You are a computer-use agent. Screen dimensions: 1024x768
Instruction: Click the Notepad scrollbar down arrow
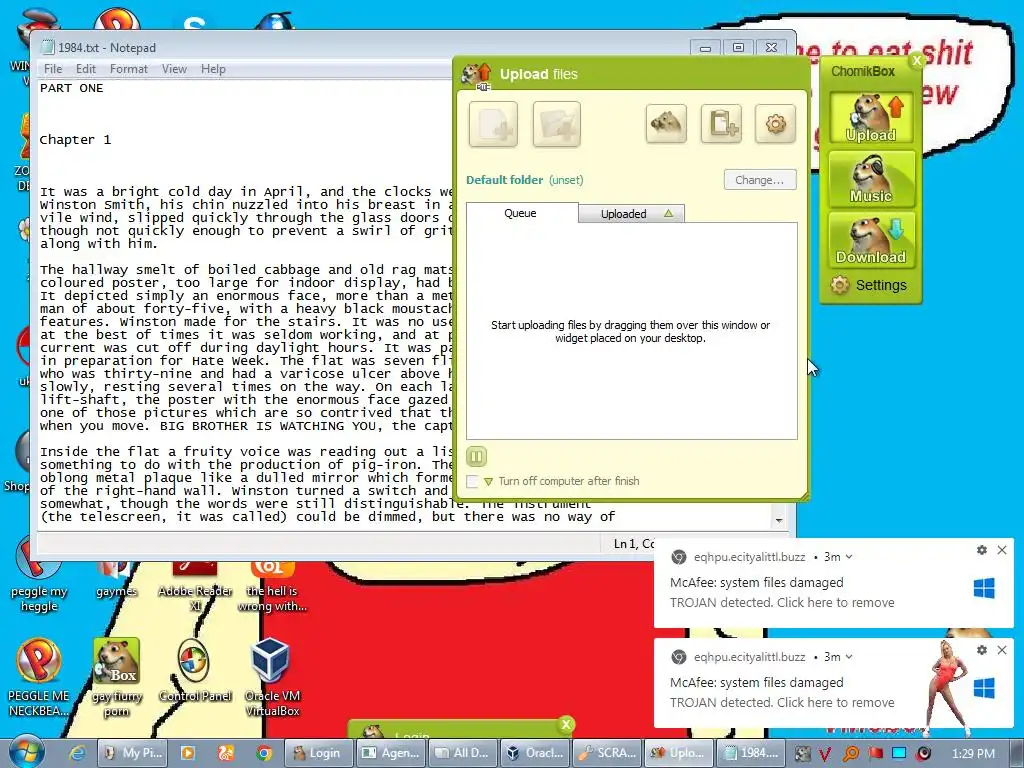pyautogui.click(x=778, y=520)
